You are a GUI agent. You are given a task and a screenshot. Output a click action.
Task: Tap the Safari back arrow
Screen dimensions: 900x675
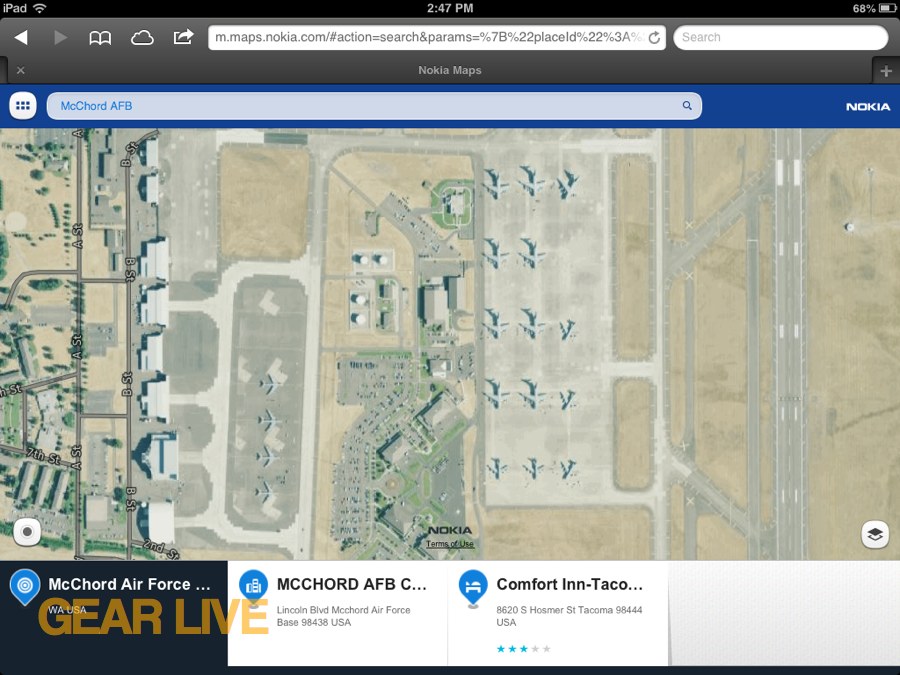coord(21,38)
